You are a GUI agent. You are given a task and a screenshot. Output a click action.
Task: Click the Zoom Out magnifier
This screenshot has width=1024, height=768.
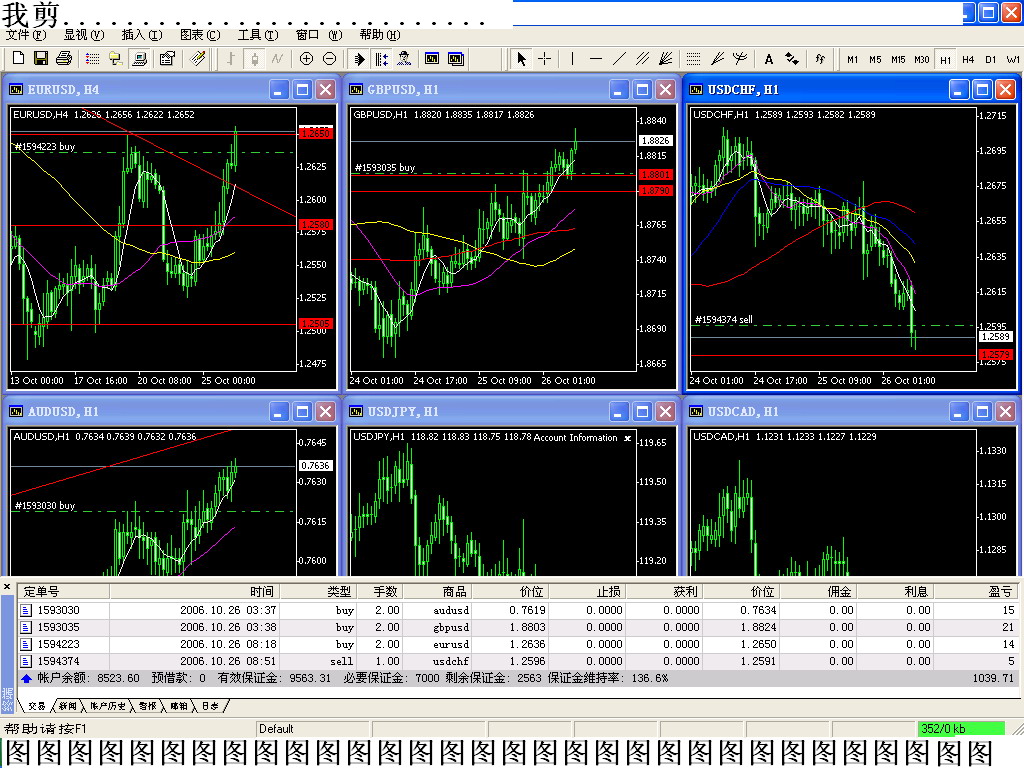330,59
